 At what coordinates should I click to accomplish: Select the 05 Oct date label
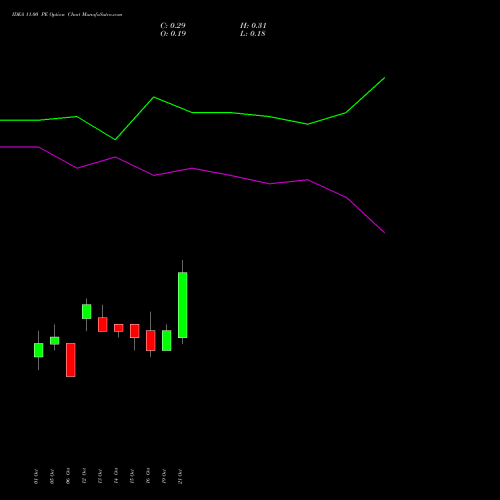tap(52, 476)
